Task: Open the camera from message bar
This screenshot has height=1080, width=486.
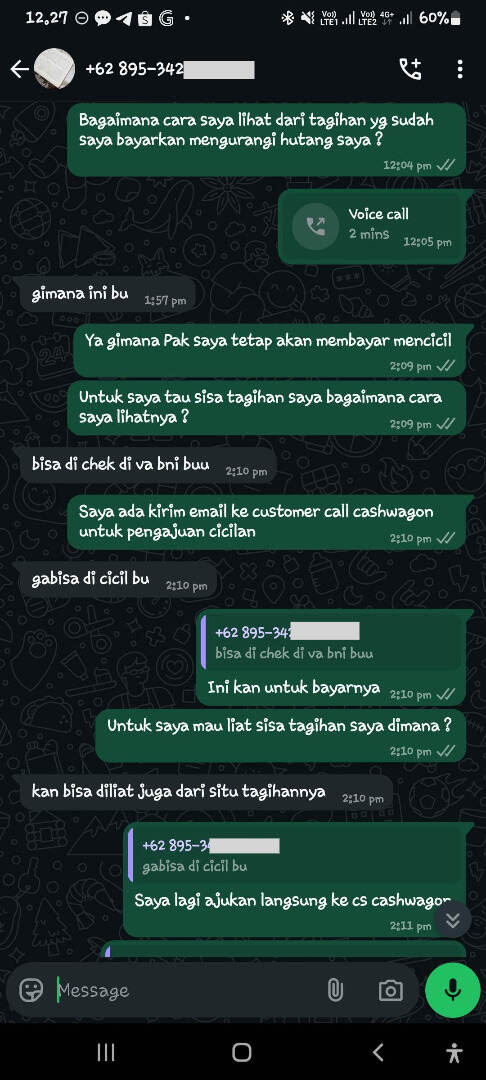Action: click(390, 990)
